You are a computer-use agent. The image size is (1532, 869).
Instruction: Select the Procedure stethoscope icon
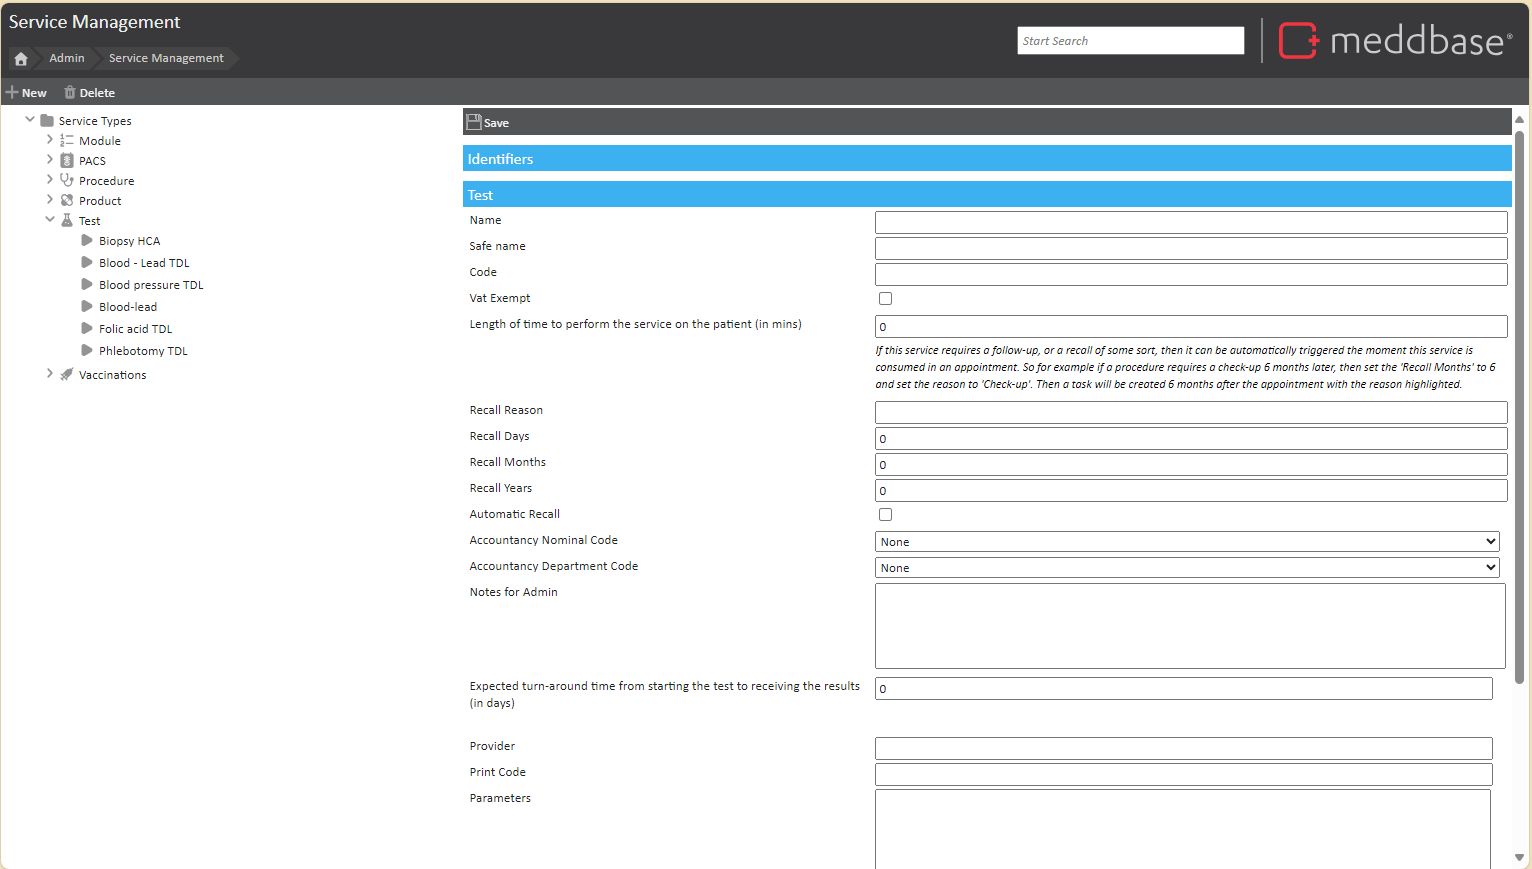tap(67, 181)
